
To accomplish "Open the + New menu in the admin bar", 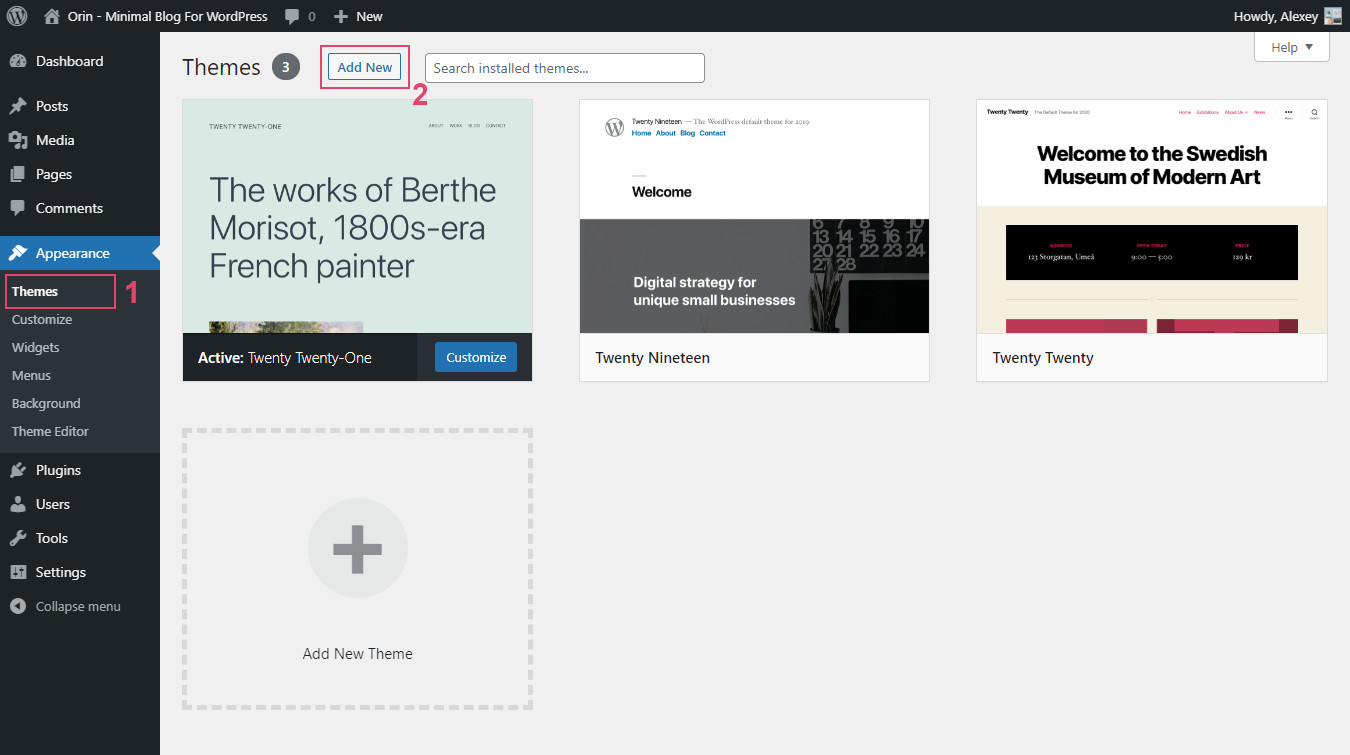I will (357, 15).
